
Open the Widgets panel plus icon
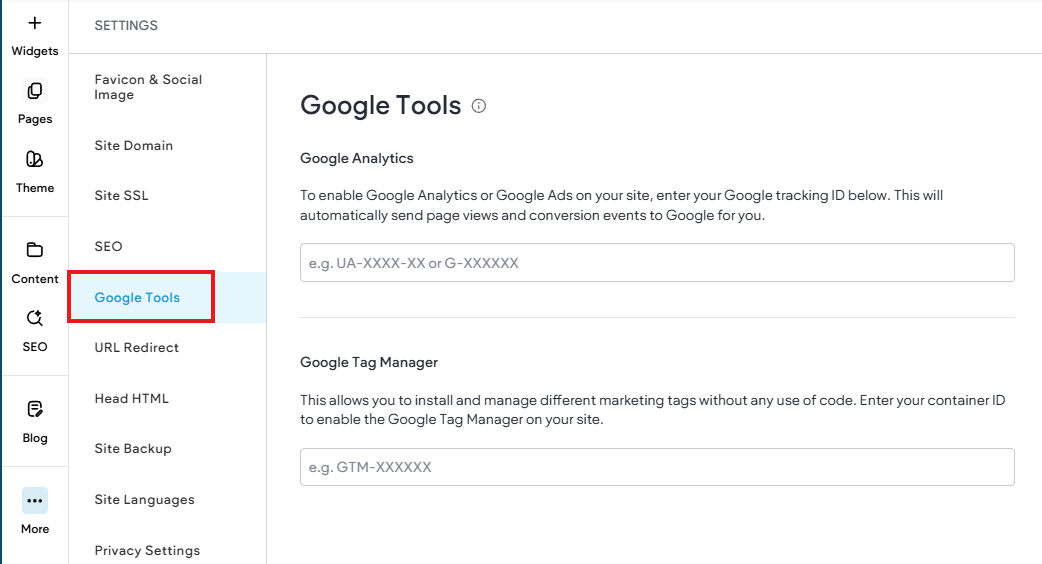coord(35,23)
